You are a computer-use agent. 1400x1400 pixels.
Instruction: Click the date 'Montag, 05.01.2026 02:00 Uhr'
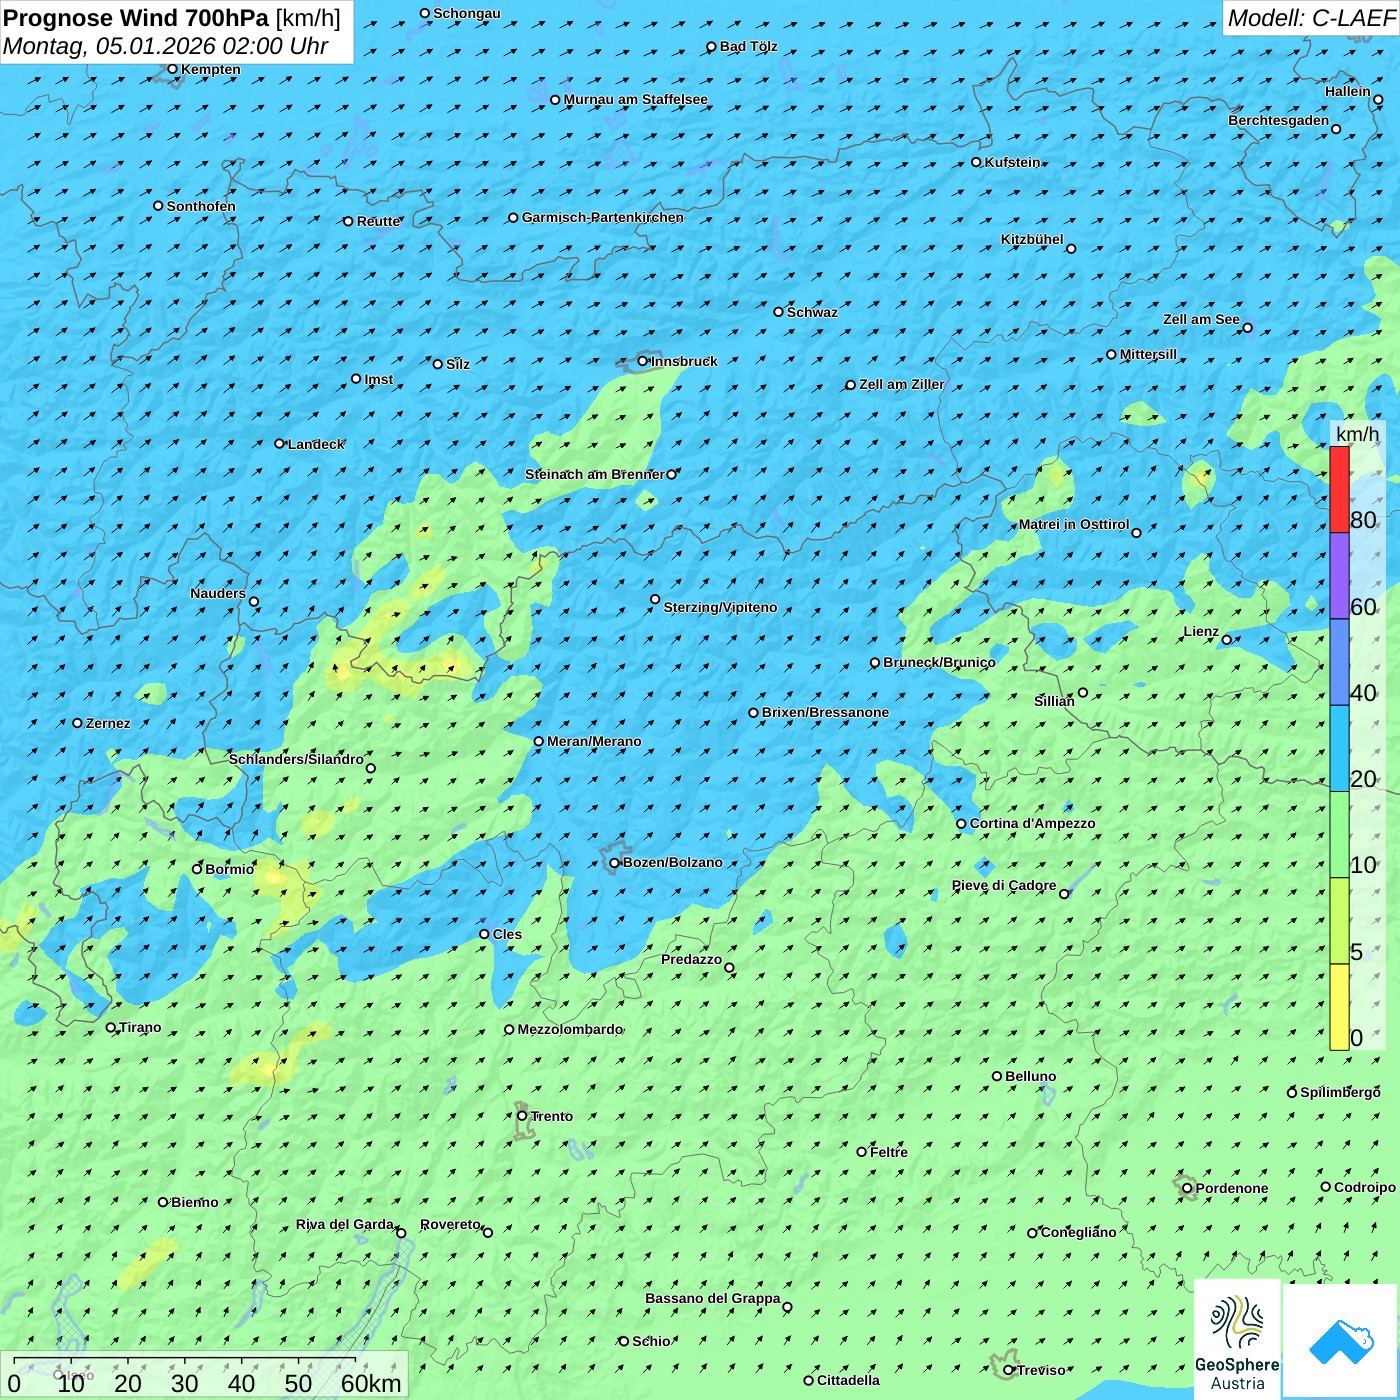coord(166,46)
